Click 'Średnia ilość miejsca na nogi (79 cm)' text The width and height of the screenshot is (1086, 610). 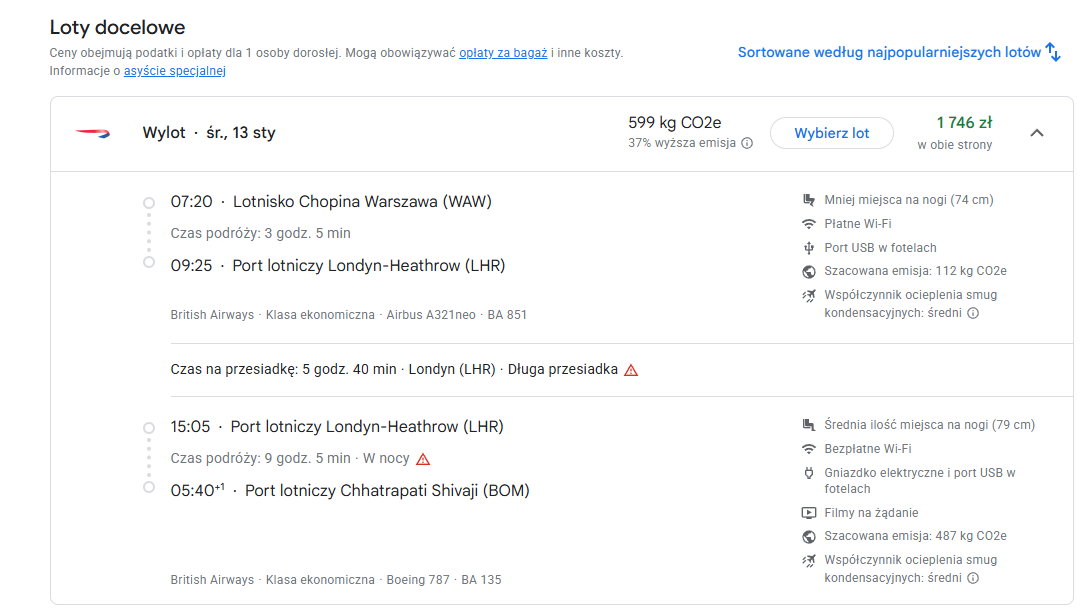click(x=929, y=425)
